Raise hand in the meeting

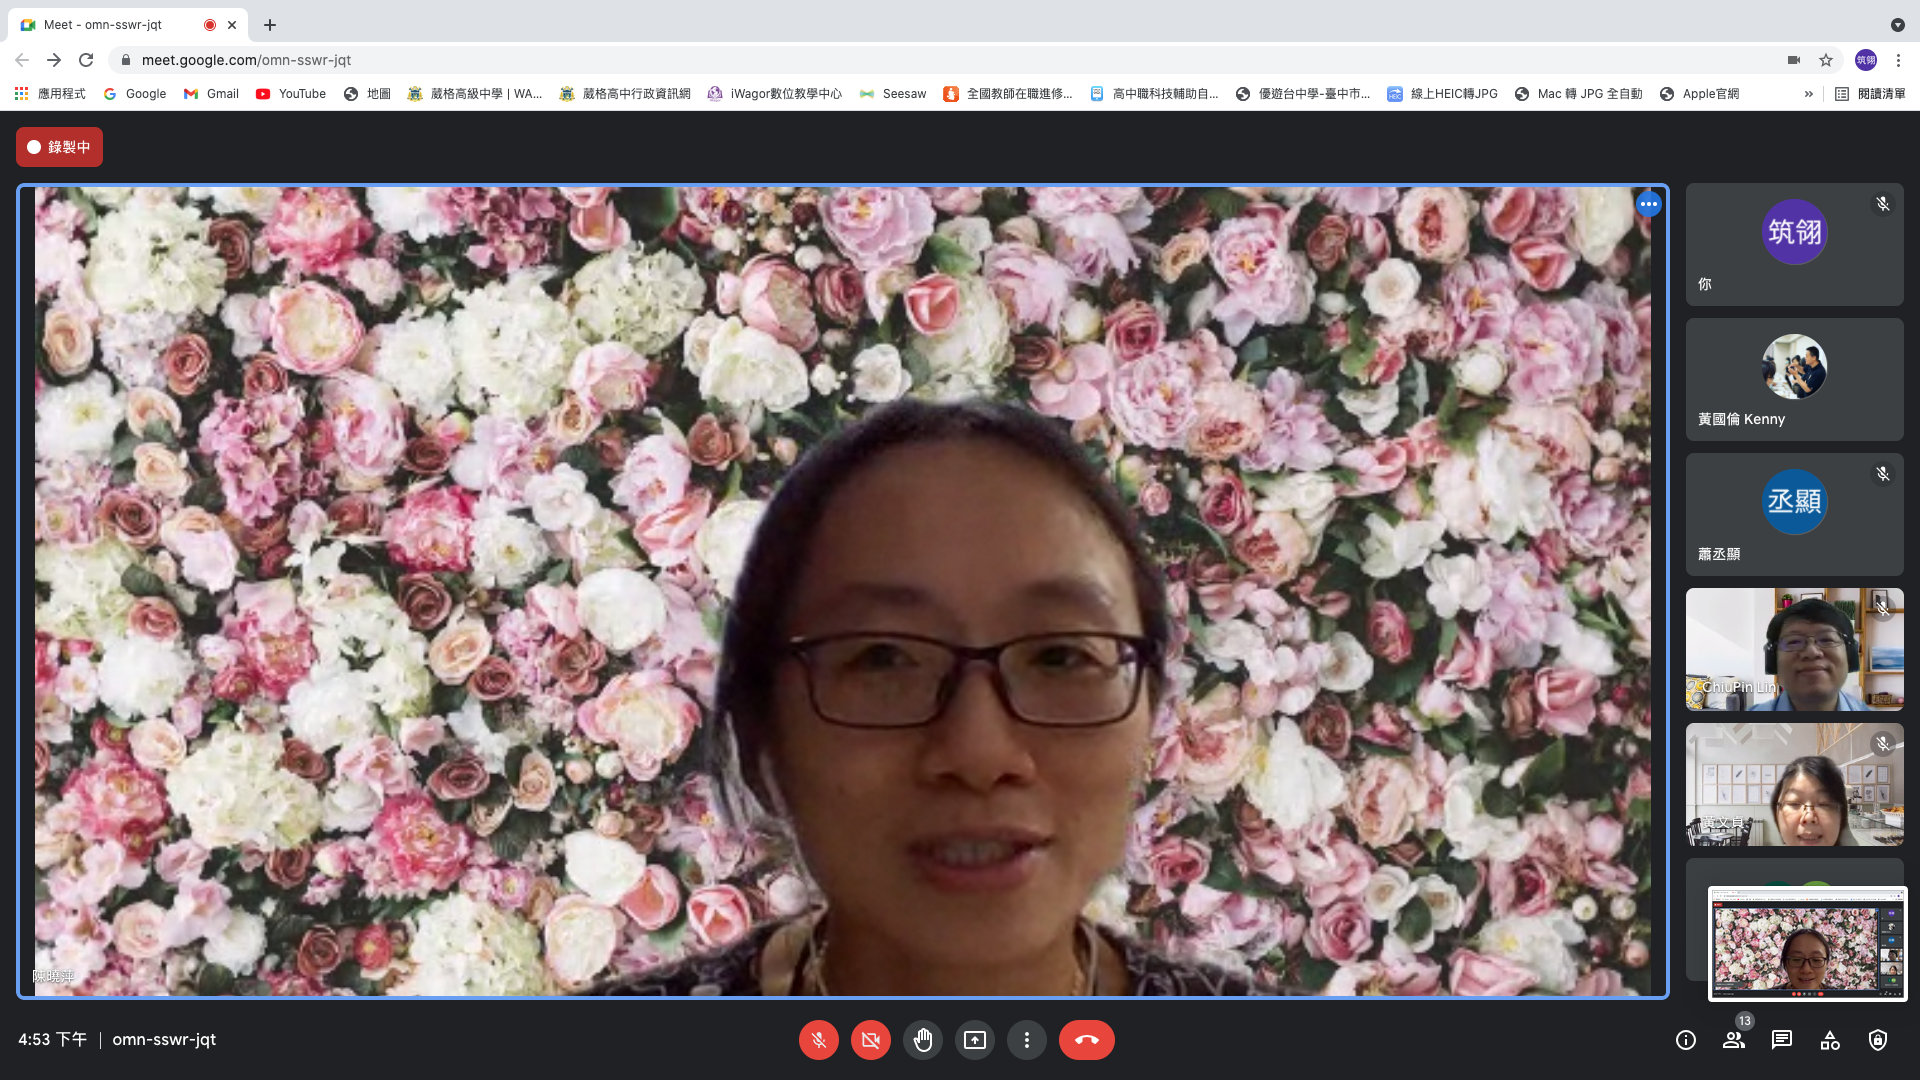coord(922,1040)
